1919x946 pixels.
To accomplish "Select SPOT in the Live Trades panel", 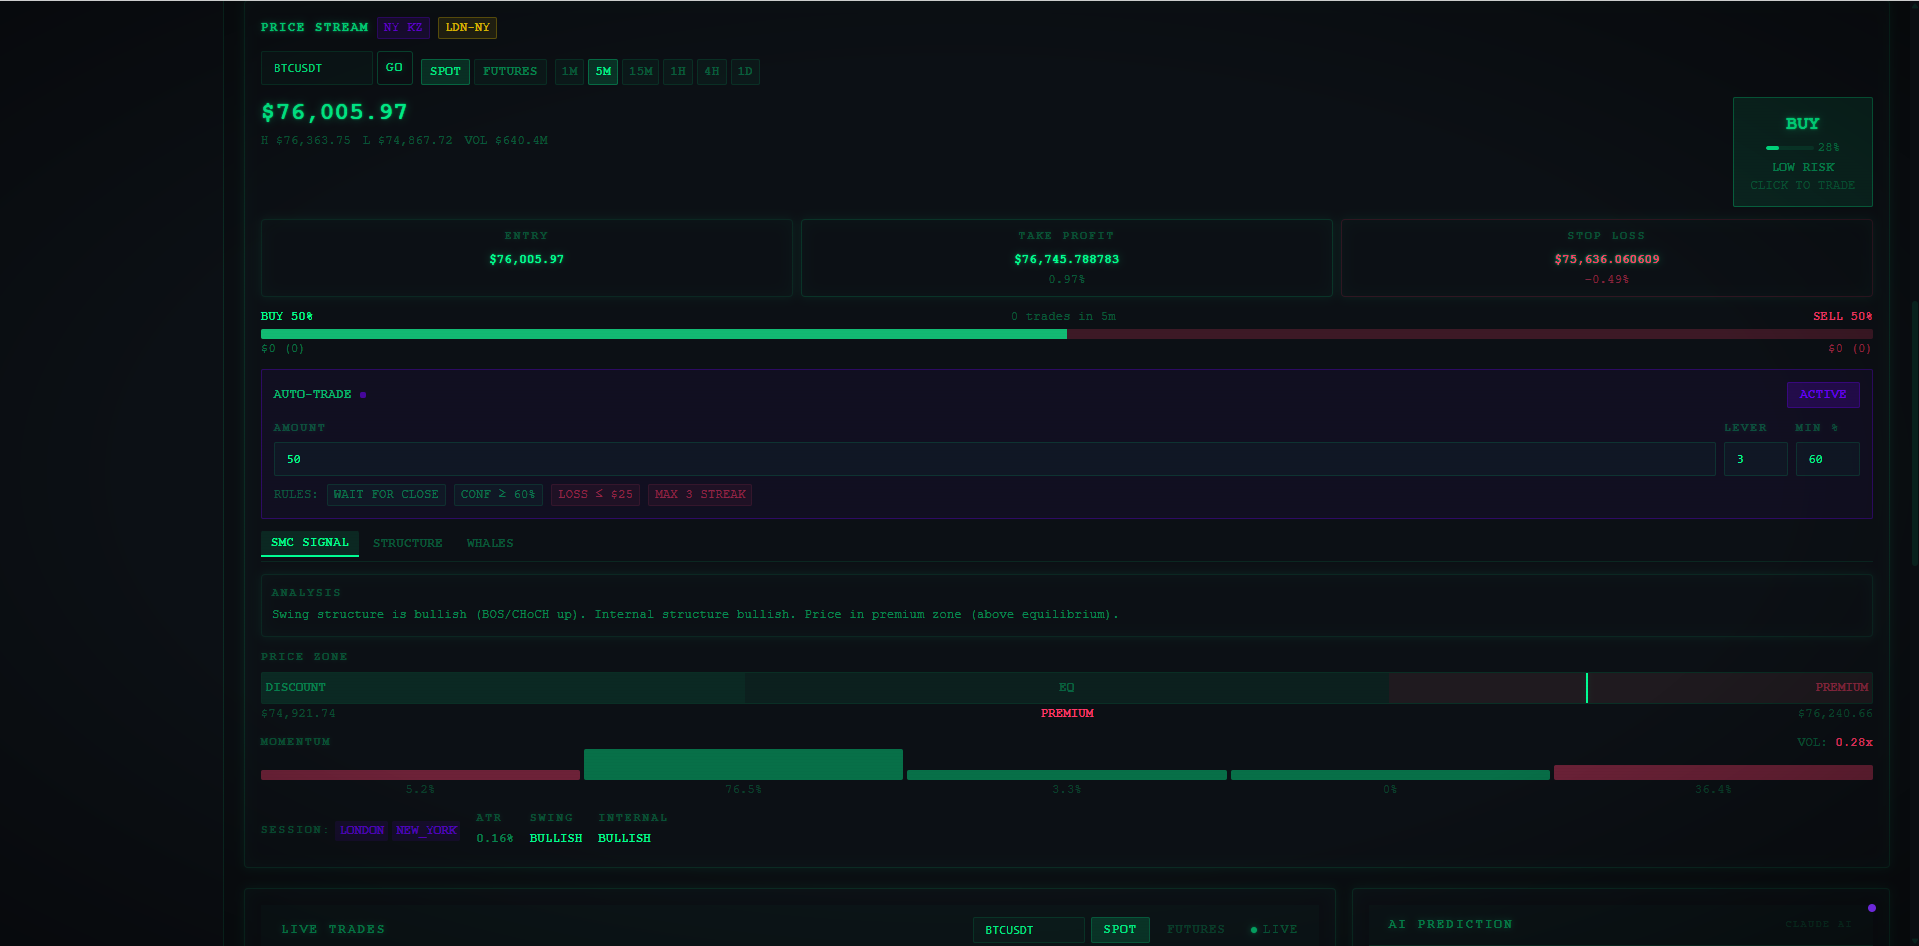I will coord(1120,930).
